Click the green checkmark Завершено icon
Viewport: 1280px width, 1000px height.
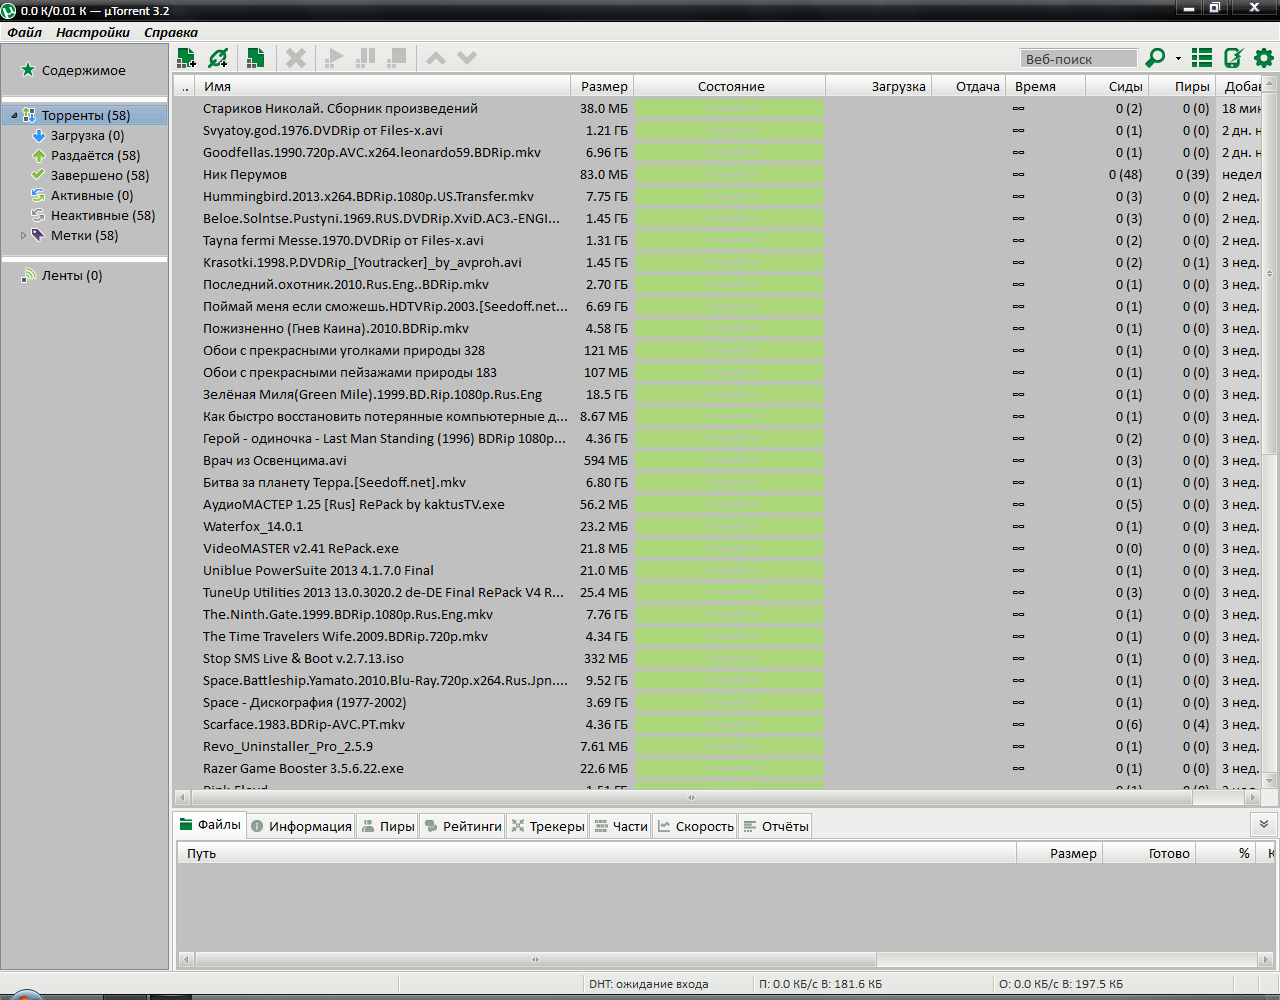(x=39, y=175)
